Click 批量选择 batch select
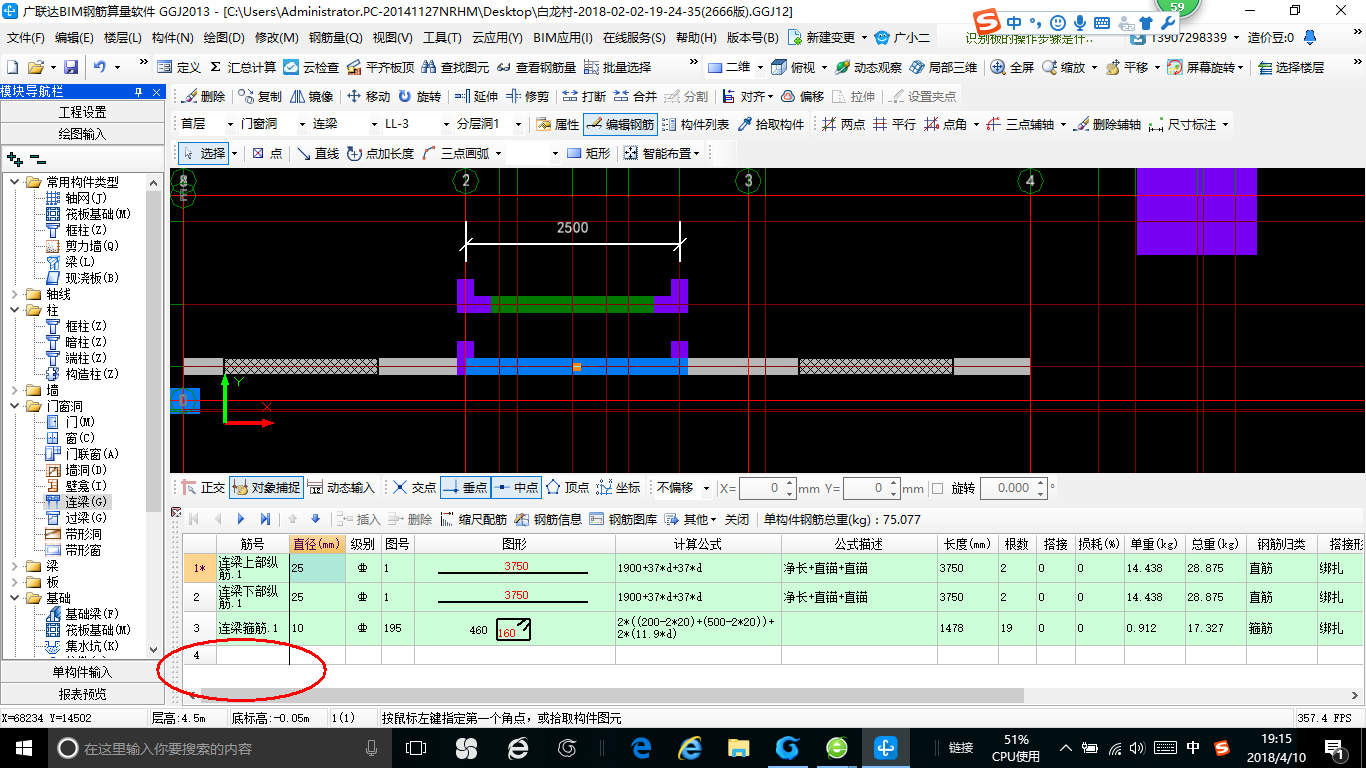This screenshot has width=1366, height=768. 617,67
